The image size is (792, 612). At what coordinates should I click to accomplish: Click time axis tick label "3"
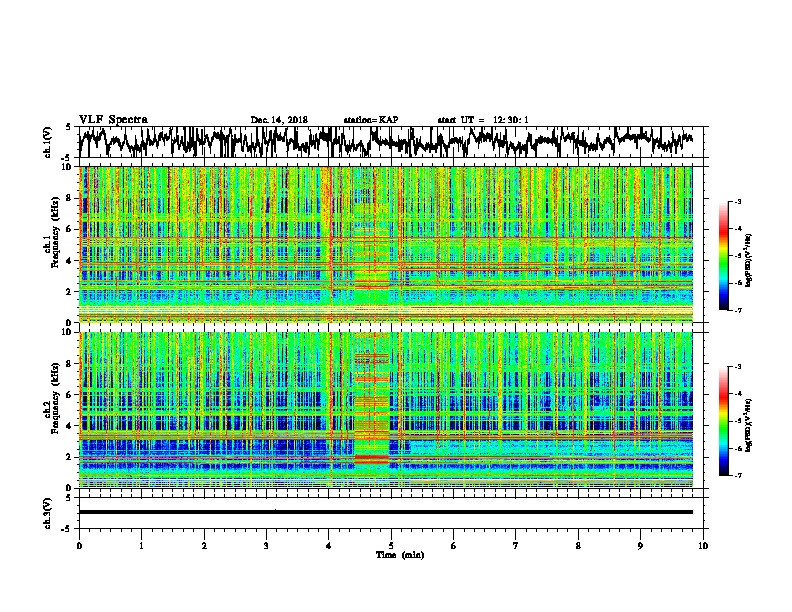point(266,546)
